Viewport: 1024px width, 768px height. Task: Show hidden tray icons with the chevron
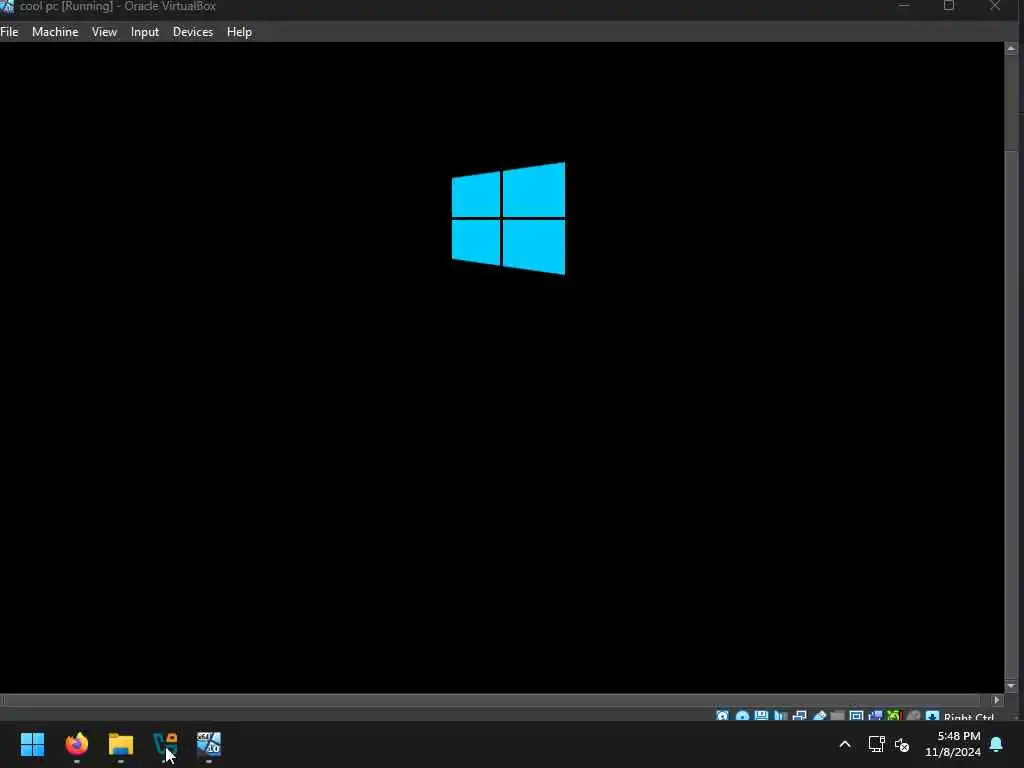click(x=844, y=744)
